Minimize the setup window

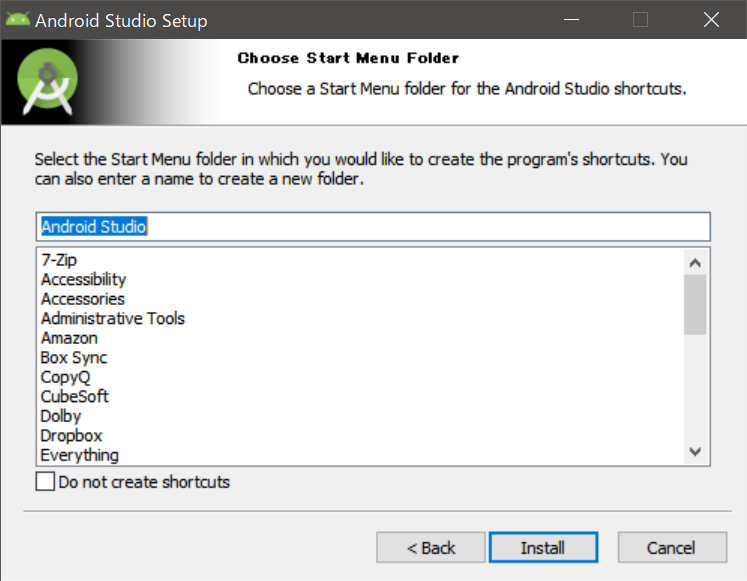pyautogui.click(x=571, y=19)
